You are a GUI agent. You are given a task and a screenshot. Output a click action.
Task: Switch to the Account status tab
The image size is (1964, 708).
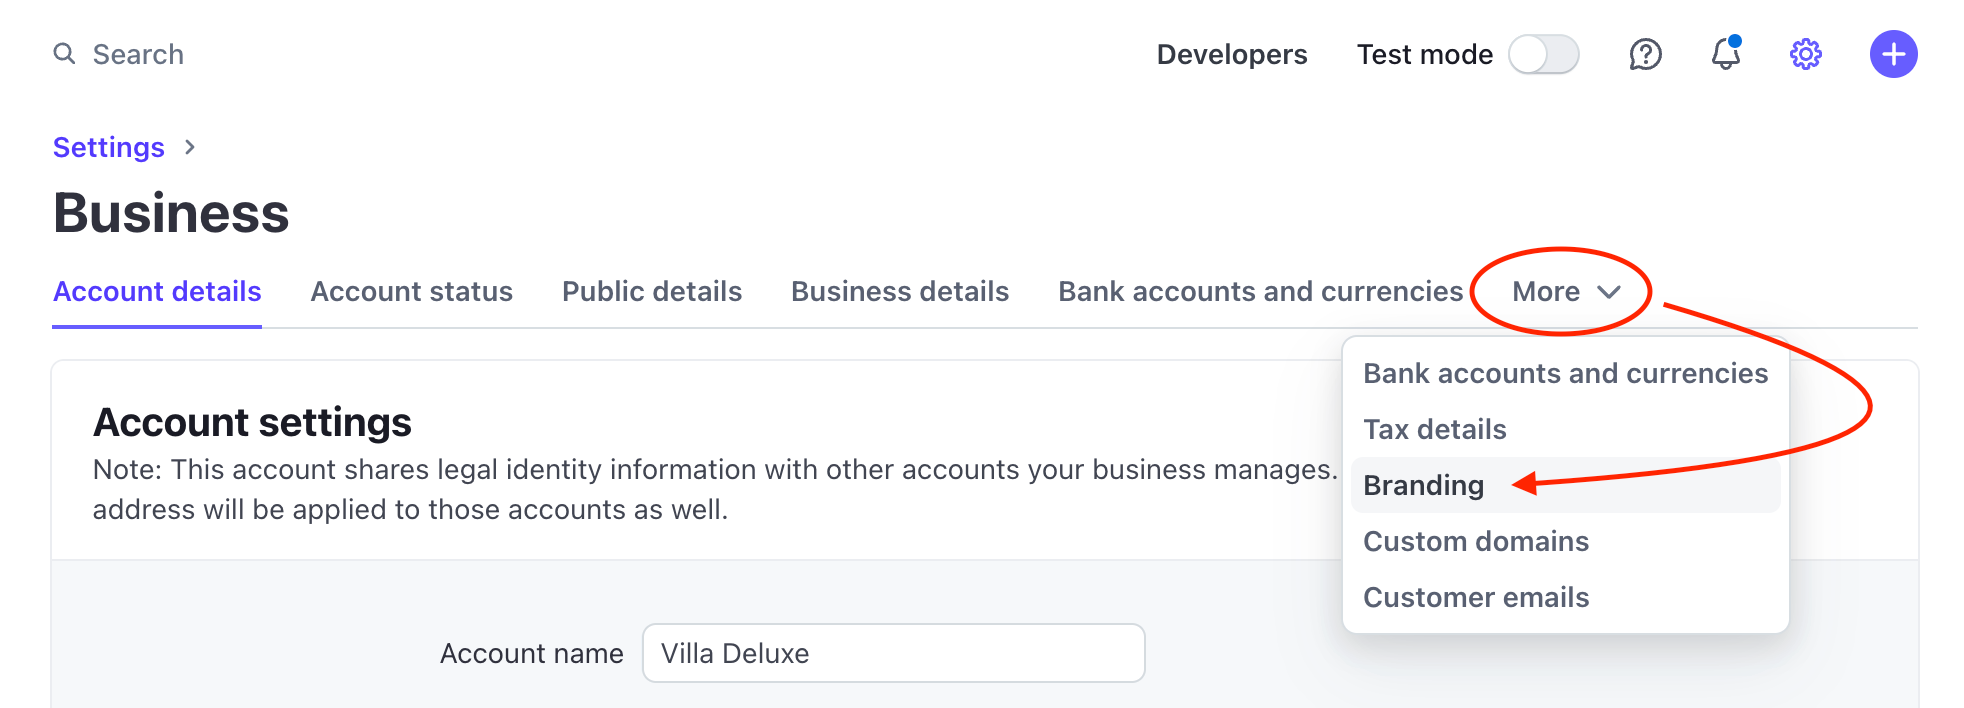tap(411, 291)
